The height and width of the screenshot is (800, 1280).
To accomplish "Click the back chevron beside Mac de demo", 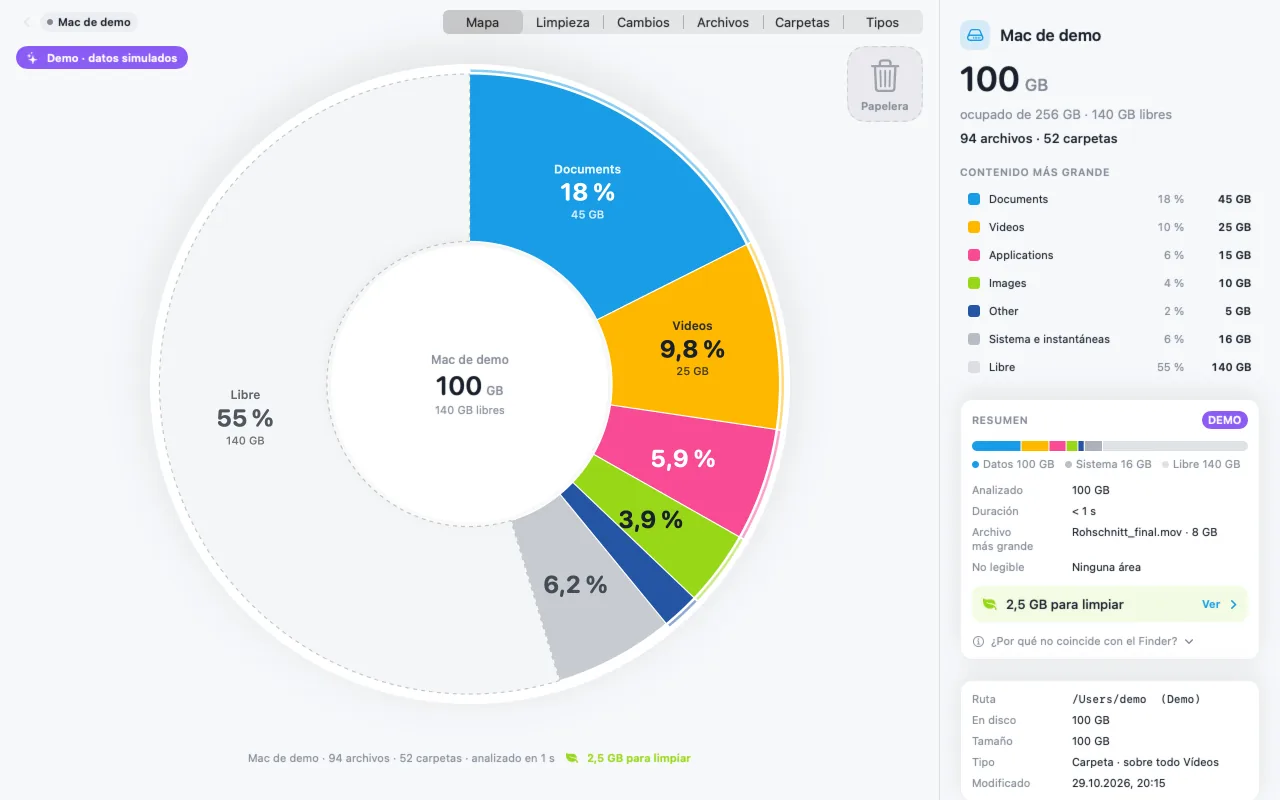I will click(x=27, y=22).
